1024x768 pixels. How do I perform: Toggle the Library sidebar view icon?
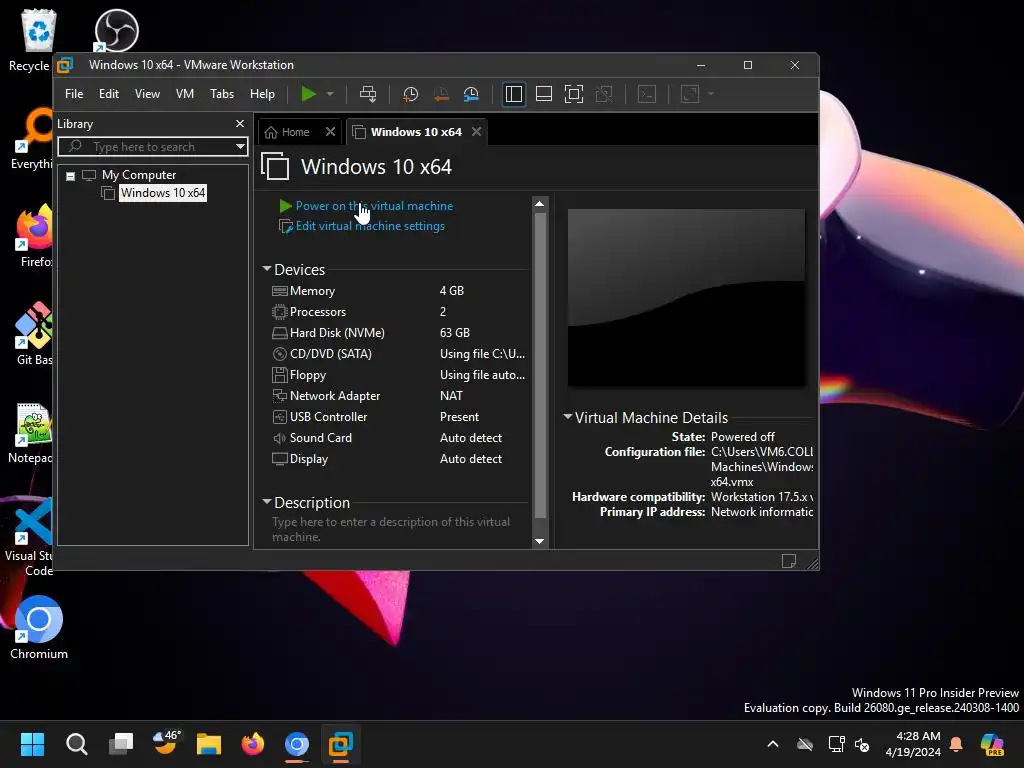[514, 94]
